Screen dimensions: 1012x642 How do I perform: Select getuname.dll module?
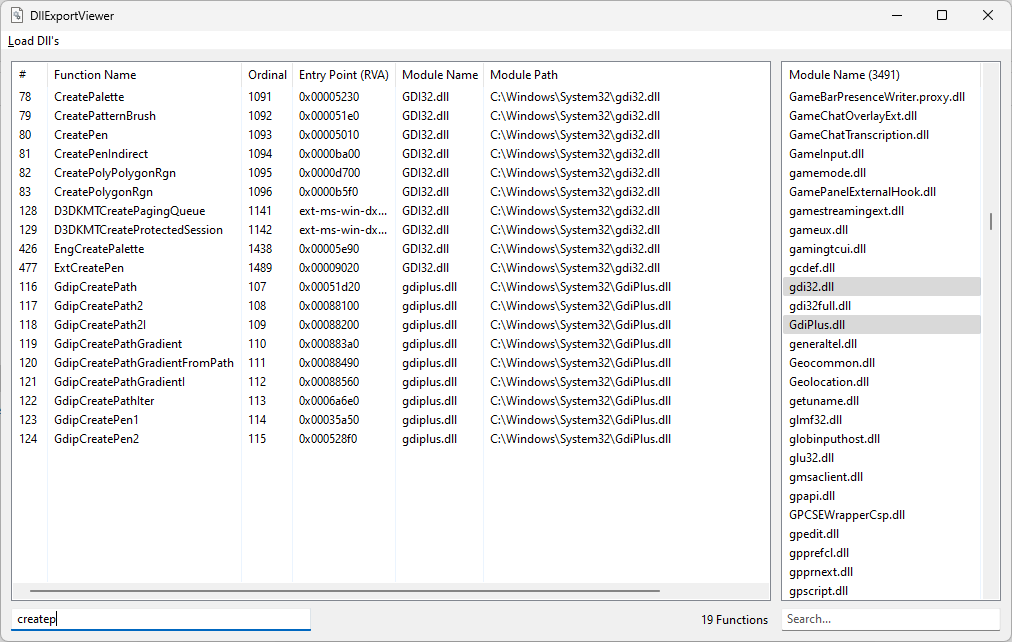coord(882,401)
